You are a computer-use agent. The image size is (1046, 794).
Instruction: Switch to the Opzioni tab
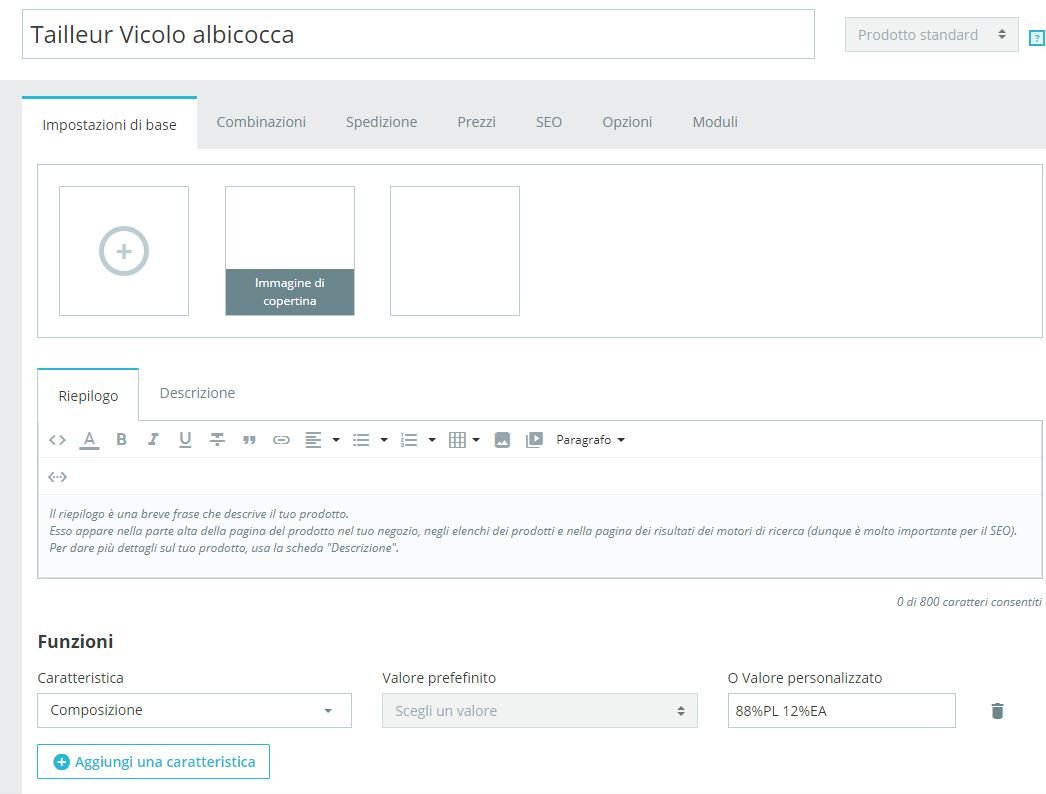627,122
